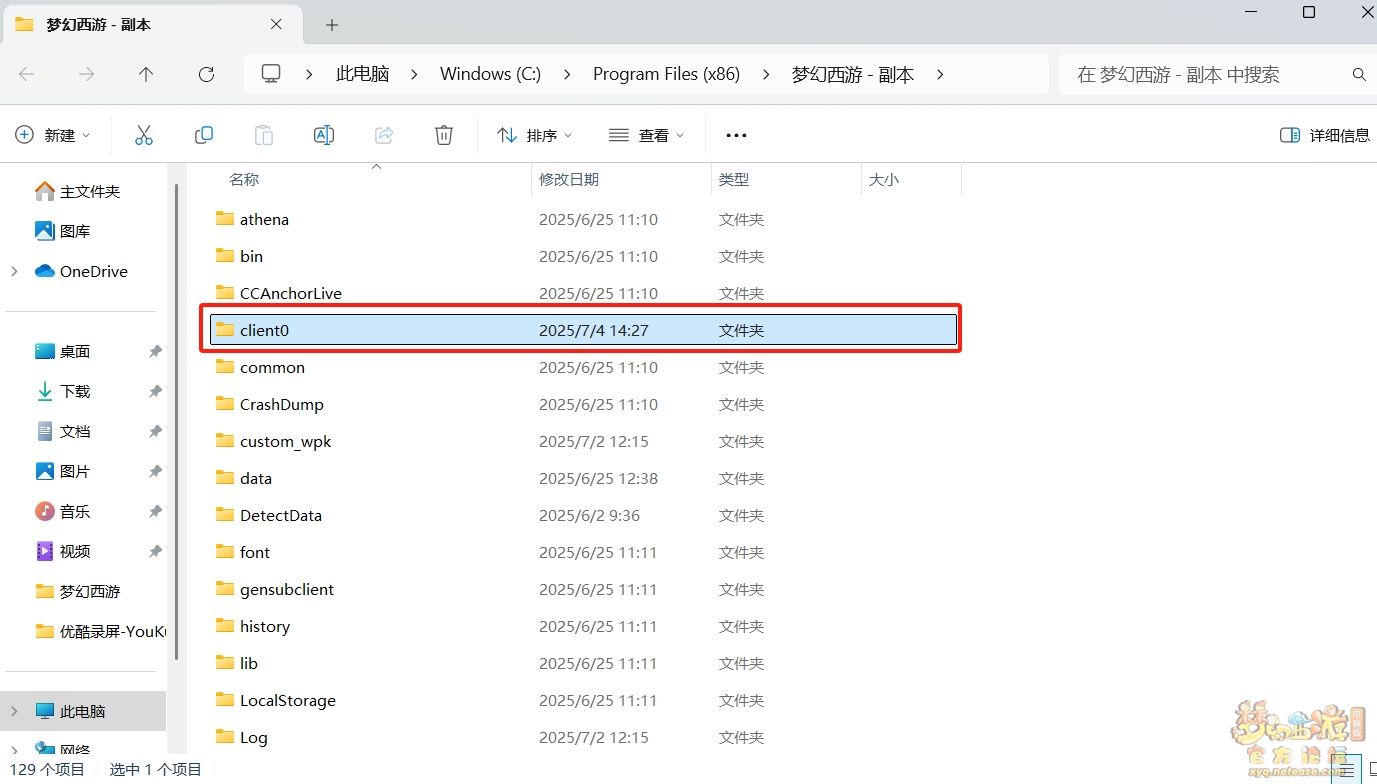
Task: Sort by the 大小 column header
Action: click(884, 179)
